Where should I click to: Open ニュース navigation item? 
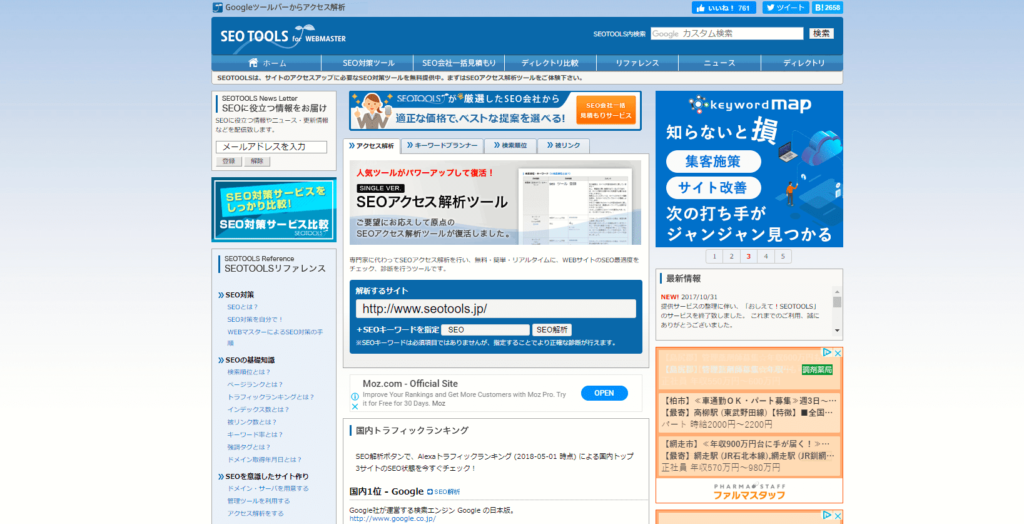point(720,63)
